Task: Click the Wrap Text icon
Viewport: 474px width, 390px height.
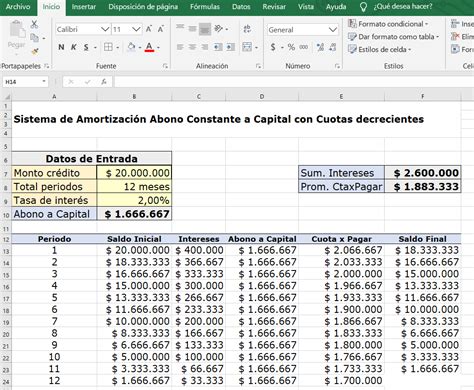Action: (x=247, y=29)
